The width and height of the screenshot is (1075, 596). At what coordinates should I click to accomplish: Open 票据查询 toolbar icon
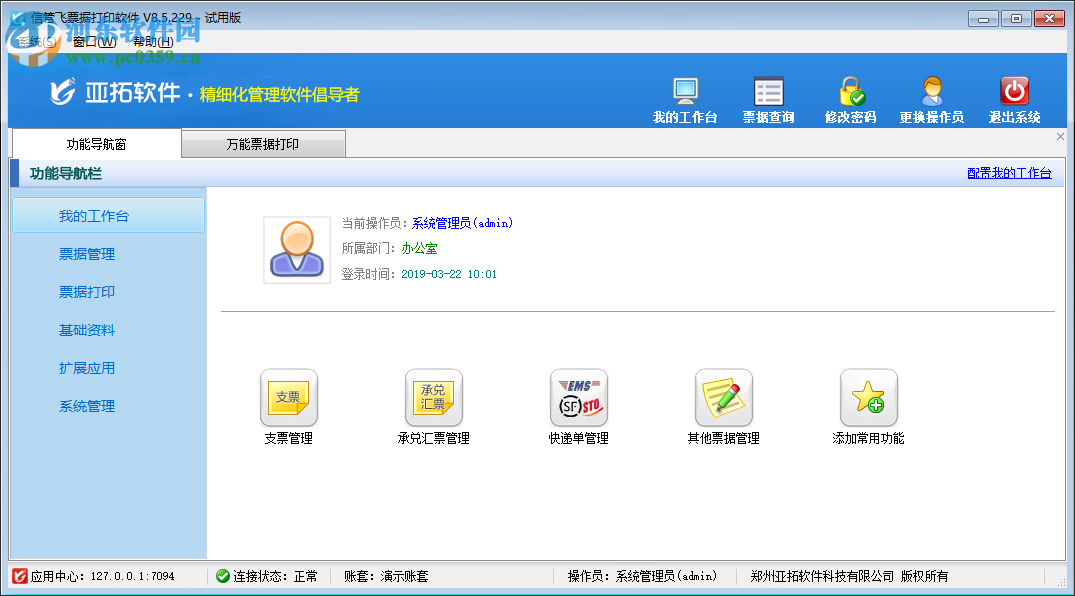click(768, 91)
